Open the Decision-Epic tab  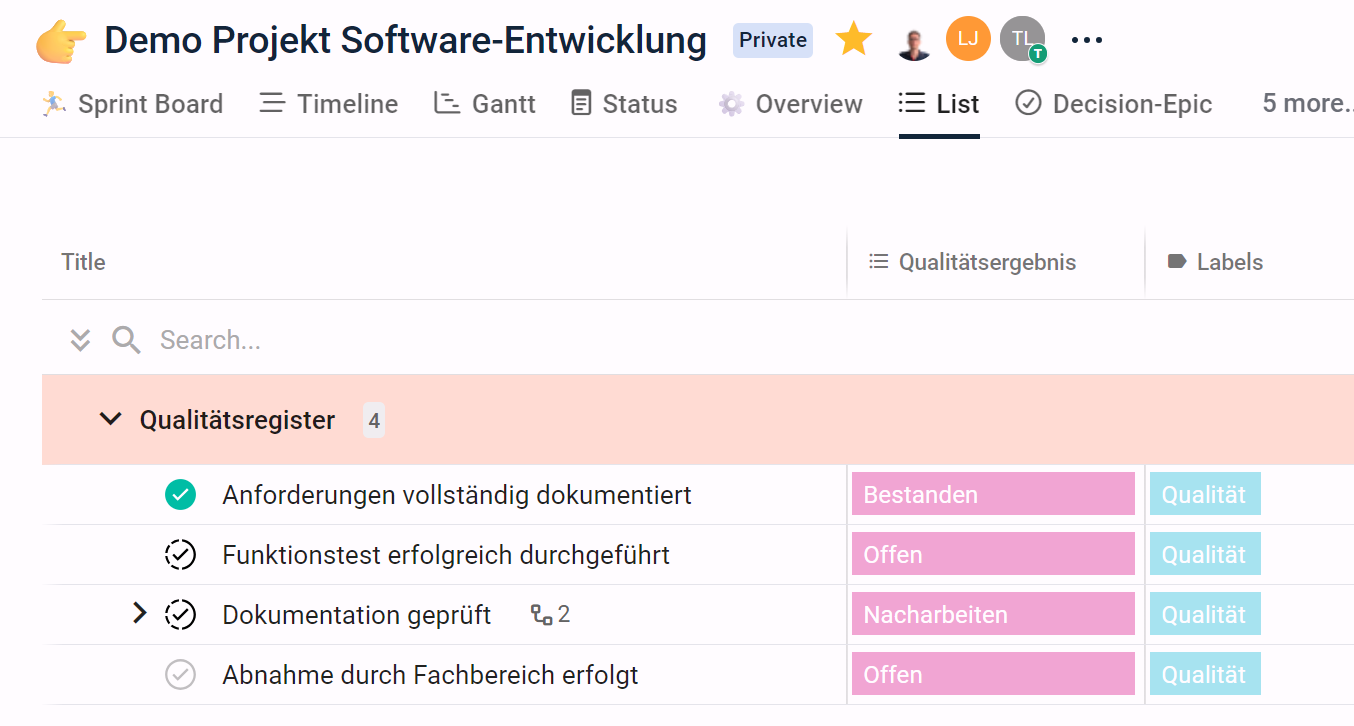tap(1113, 104)
